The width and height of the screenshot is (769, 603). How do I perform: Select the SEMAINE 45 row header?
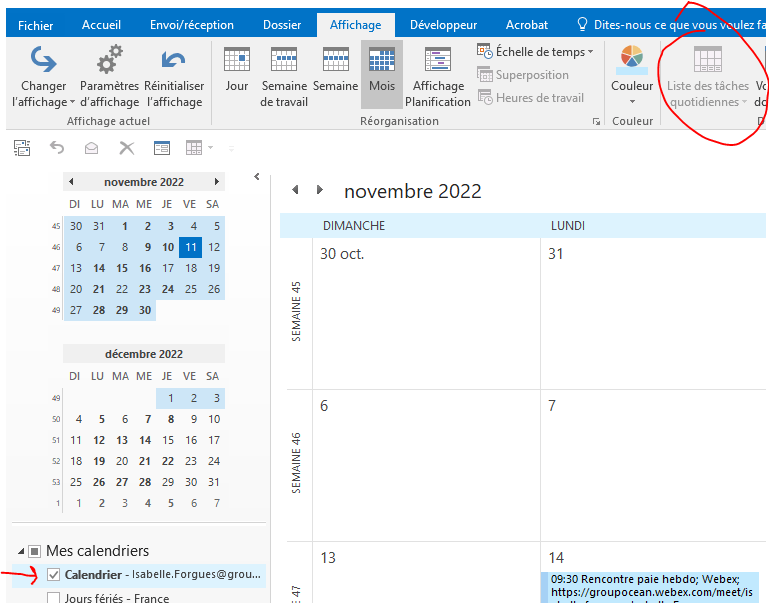coord(296,312)
